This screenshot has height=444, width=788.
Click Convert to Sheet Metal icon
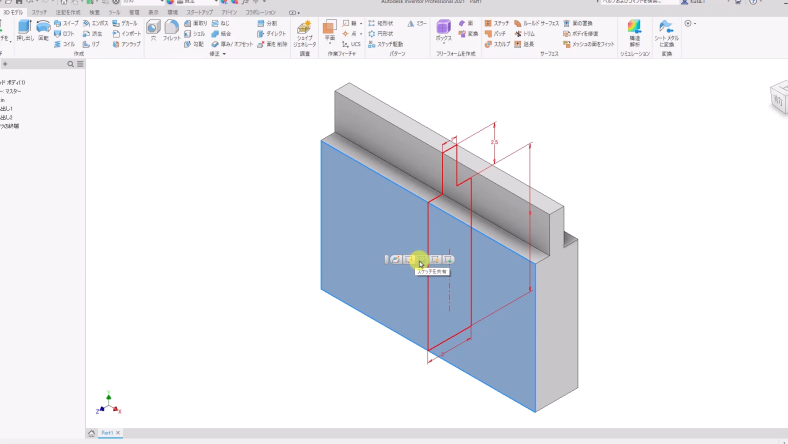pos(667,31)
